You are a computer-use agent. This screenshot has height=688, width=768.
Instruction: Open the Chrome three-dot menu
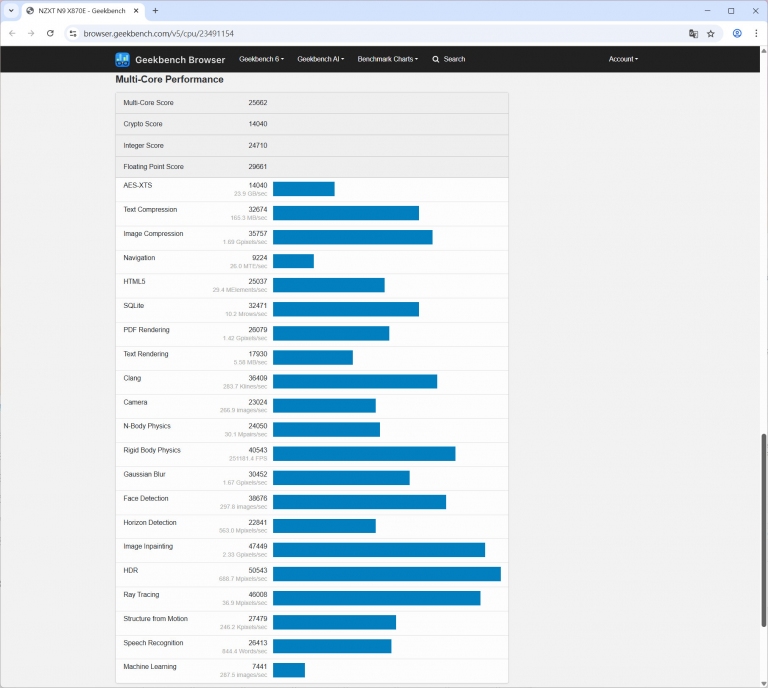point(756,33)
